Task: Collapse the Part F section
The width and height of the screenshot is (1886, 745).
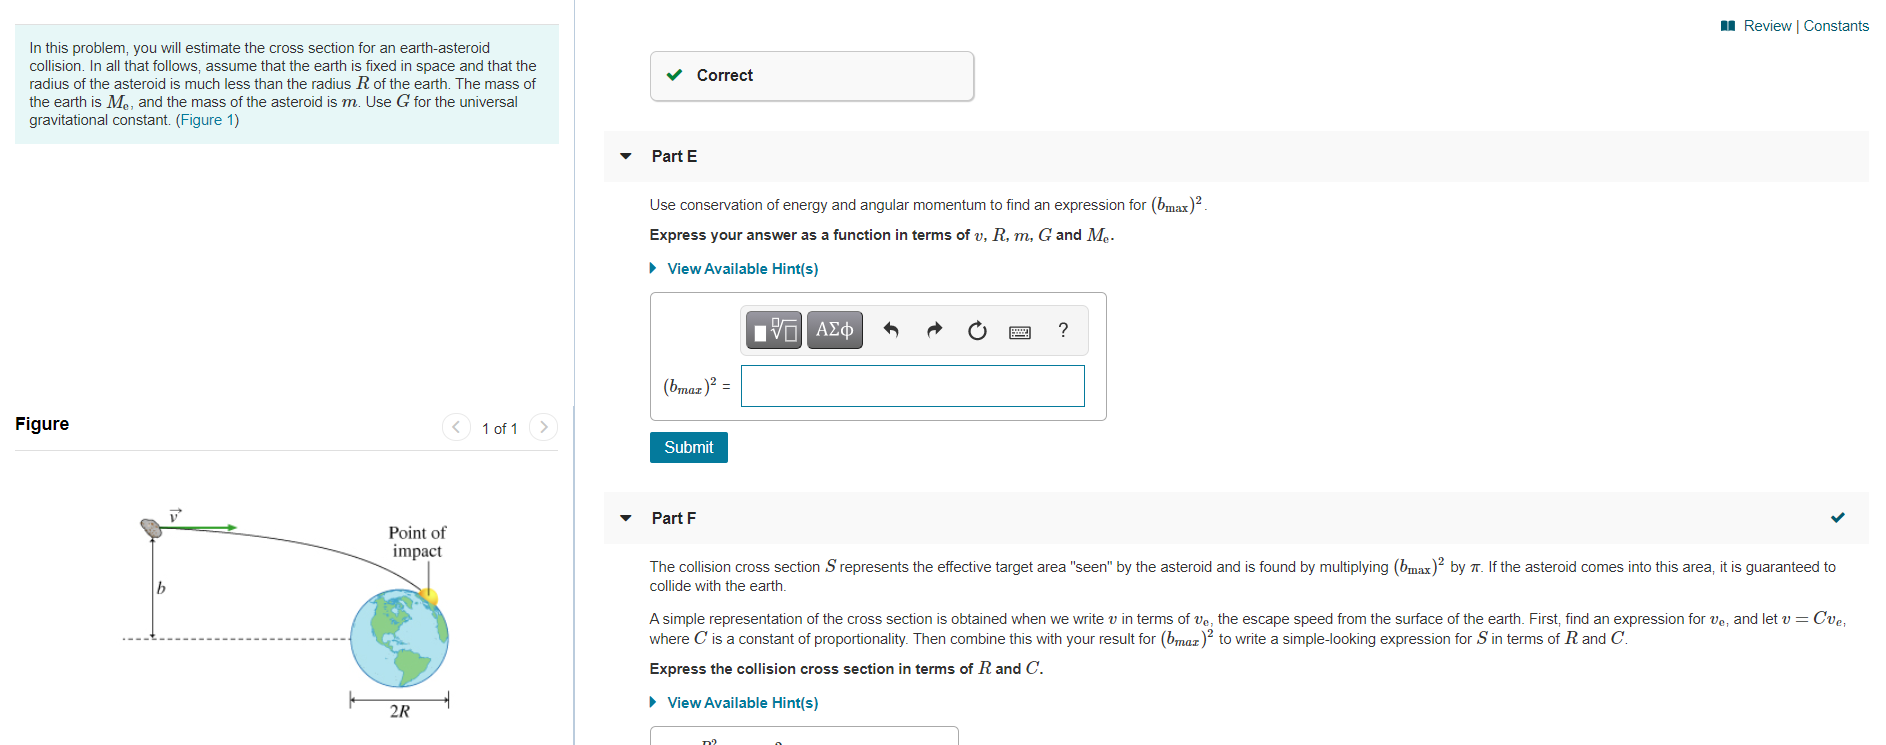Action: [625, 518]
